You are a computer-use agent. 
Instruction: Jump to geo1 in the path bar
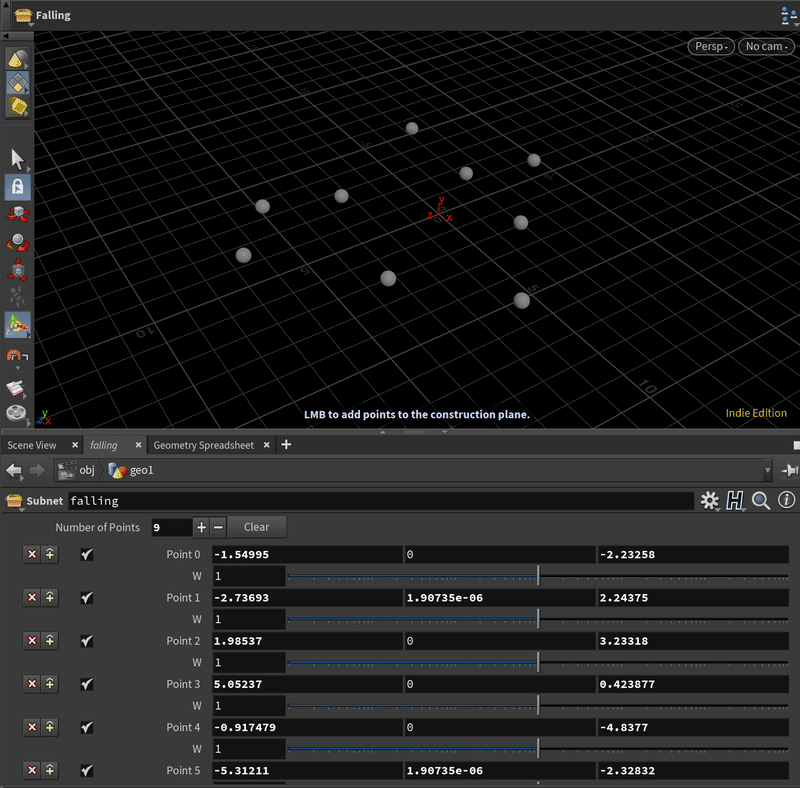[x=131, y=470]
